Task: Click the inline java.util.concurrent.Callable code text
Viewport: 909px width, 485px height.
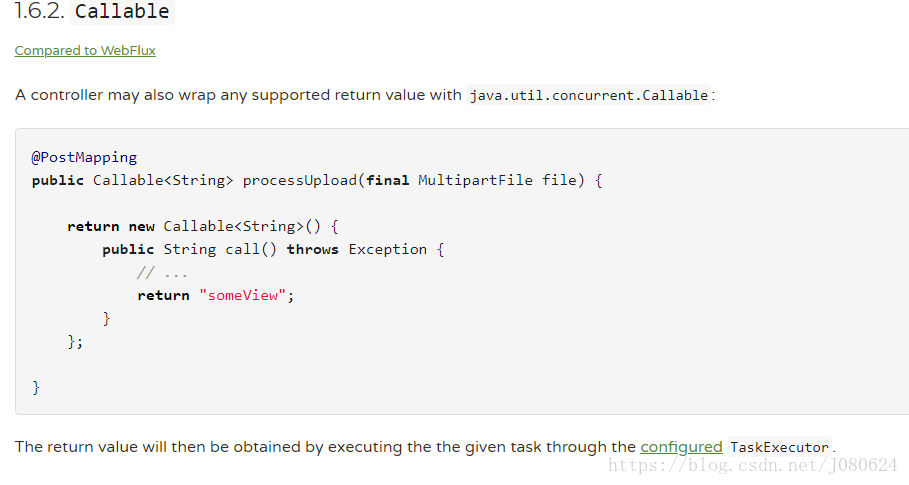Action: [588, 95]
